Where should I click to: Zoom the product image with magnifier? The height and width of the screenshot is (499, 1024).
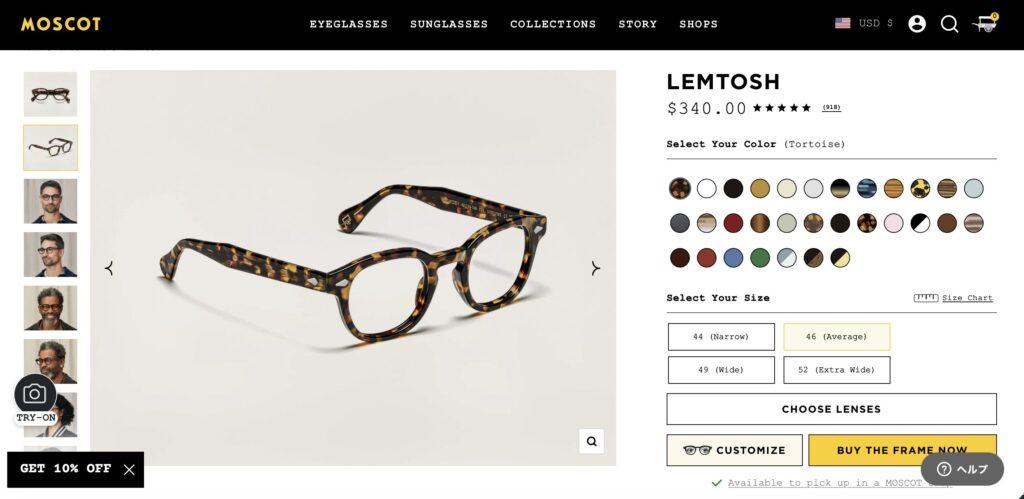pyautogui.click(x=591, y=441)
